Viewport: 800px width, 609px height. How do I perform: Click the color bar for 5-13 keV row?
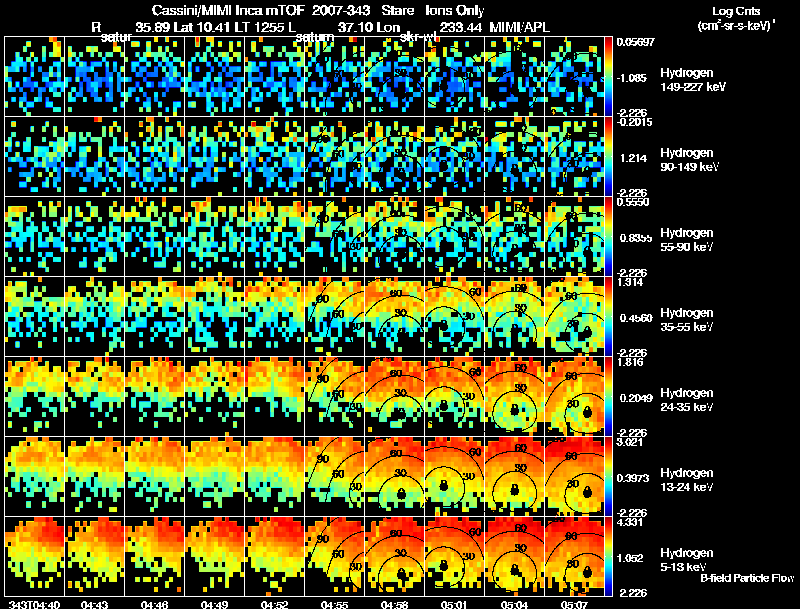click(x=608, y=556)
